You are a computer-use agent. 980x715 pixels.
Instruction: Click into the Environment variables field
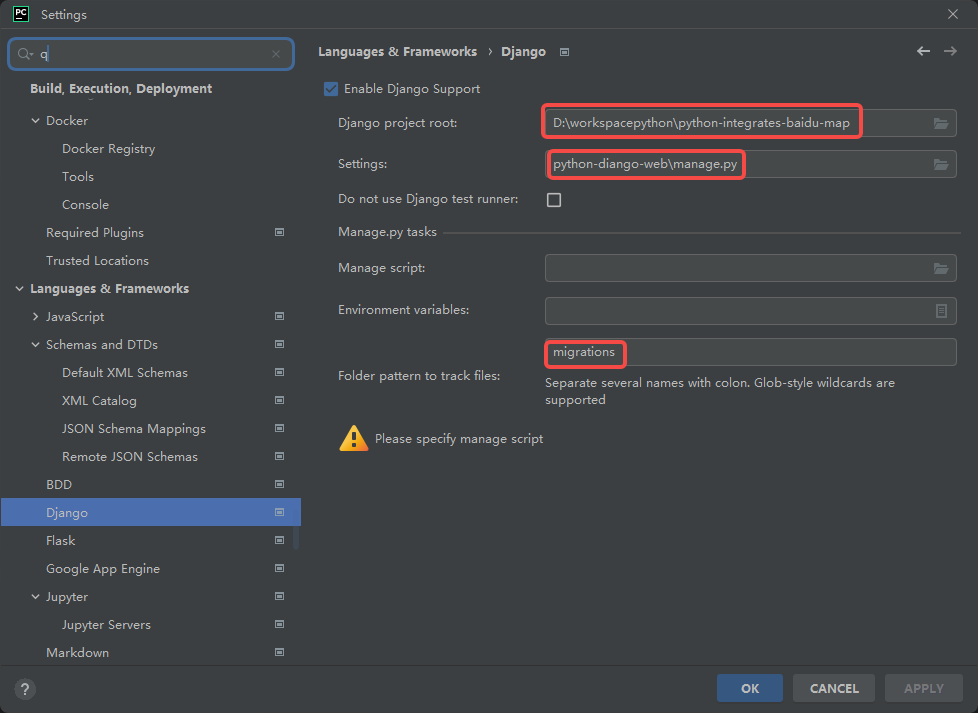pos(750,311)
